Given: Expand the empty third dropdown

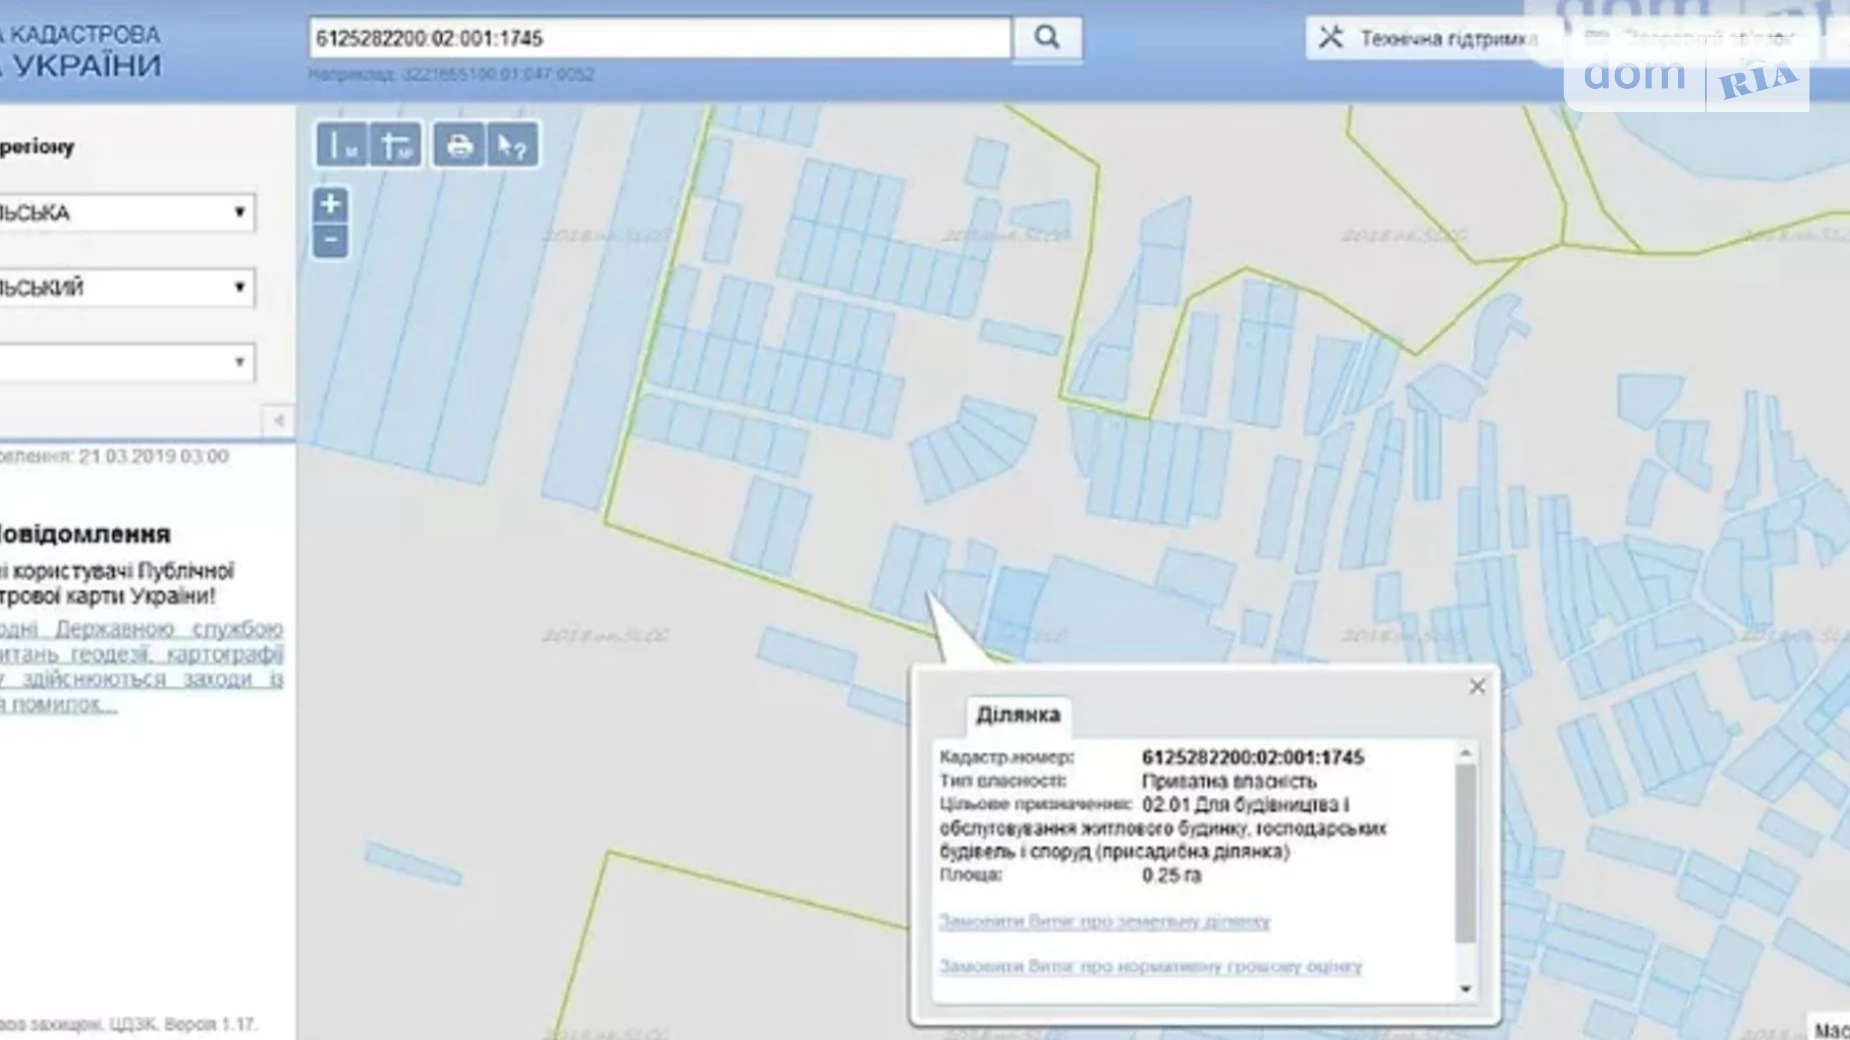Looking at the screenshot, I should click(x=126, y=362).
